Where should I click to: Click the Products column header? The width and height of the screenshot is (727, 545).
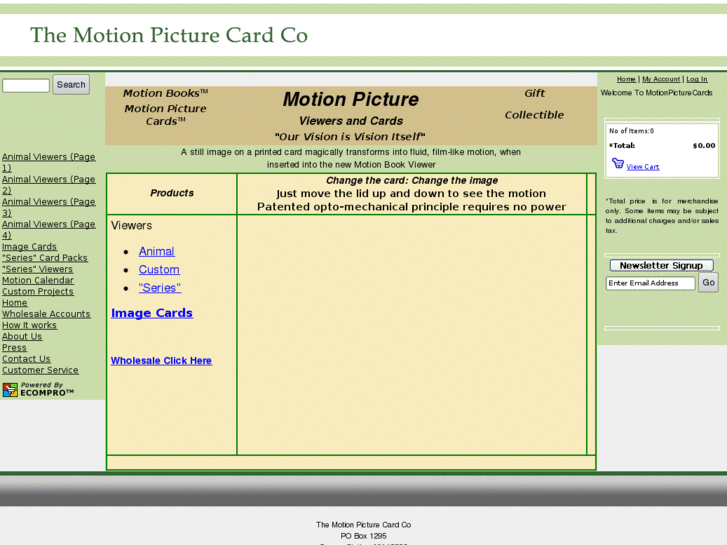[x=172, y=193]
